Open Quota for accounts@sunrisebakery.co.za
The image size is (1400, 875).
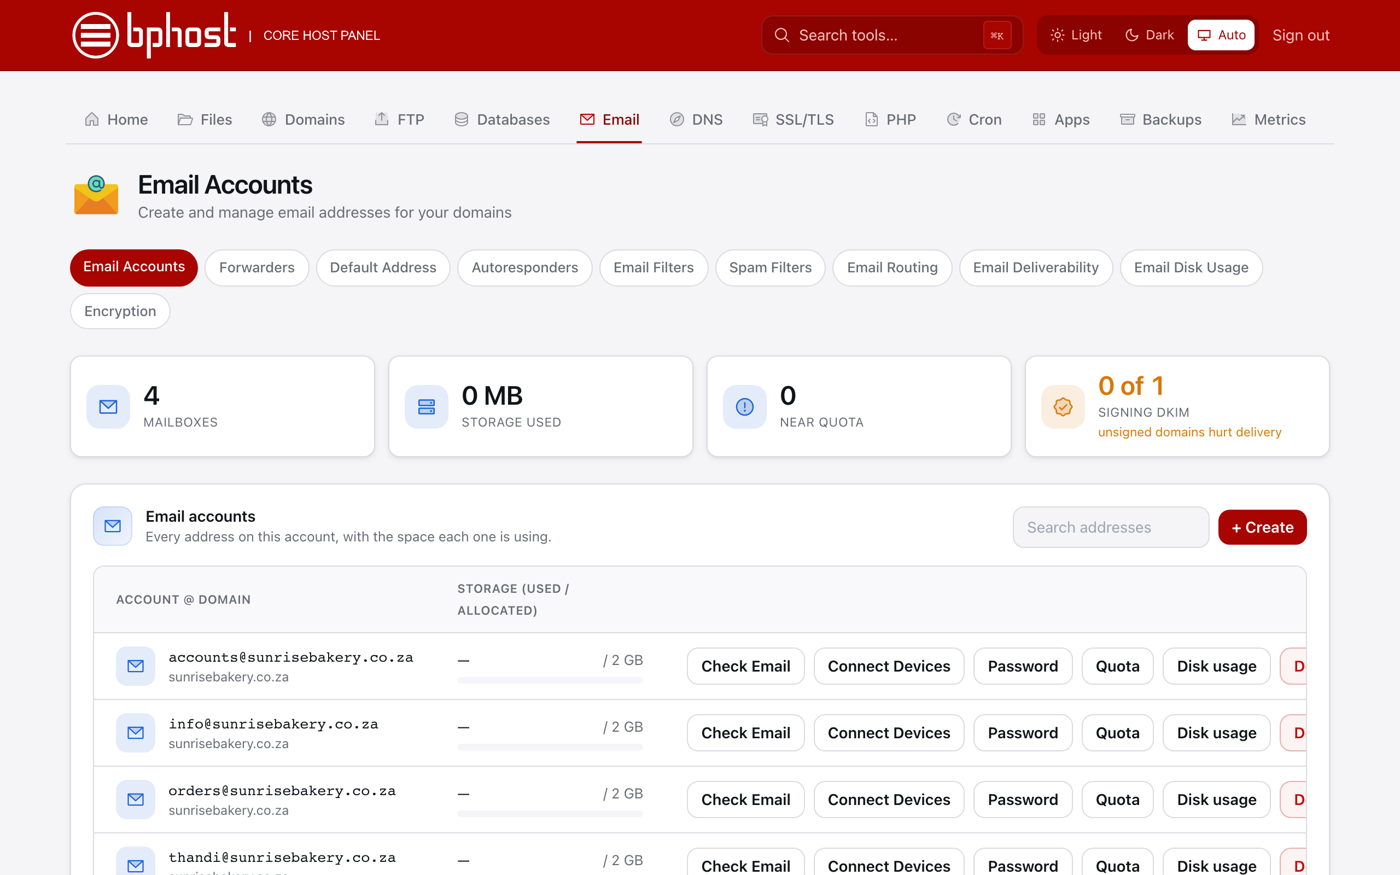pyautogui.click(x=1117, y=666)
